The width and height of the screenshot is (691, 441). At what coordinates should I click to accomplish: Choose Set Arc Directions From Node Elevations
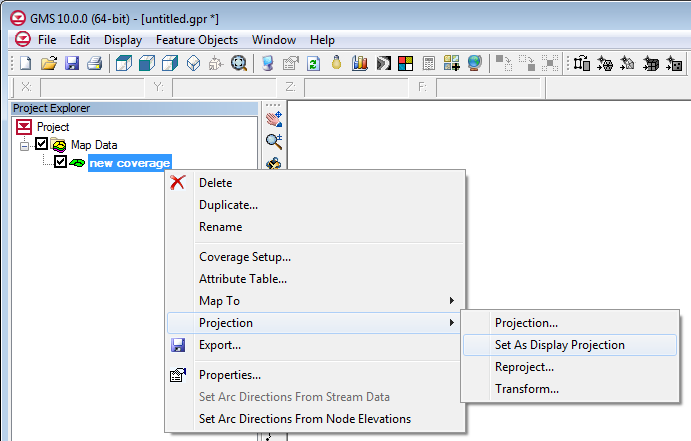(x=315, y=419)
